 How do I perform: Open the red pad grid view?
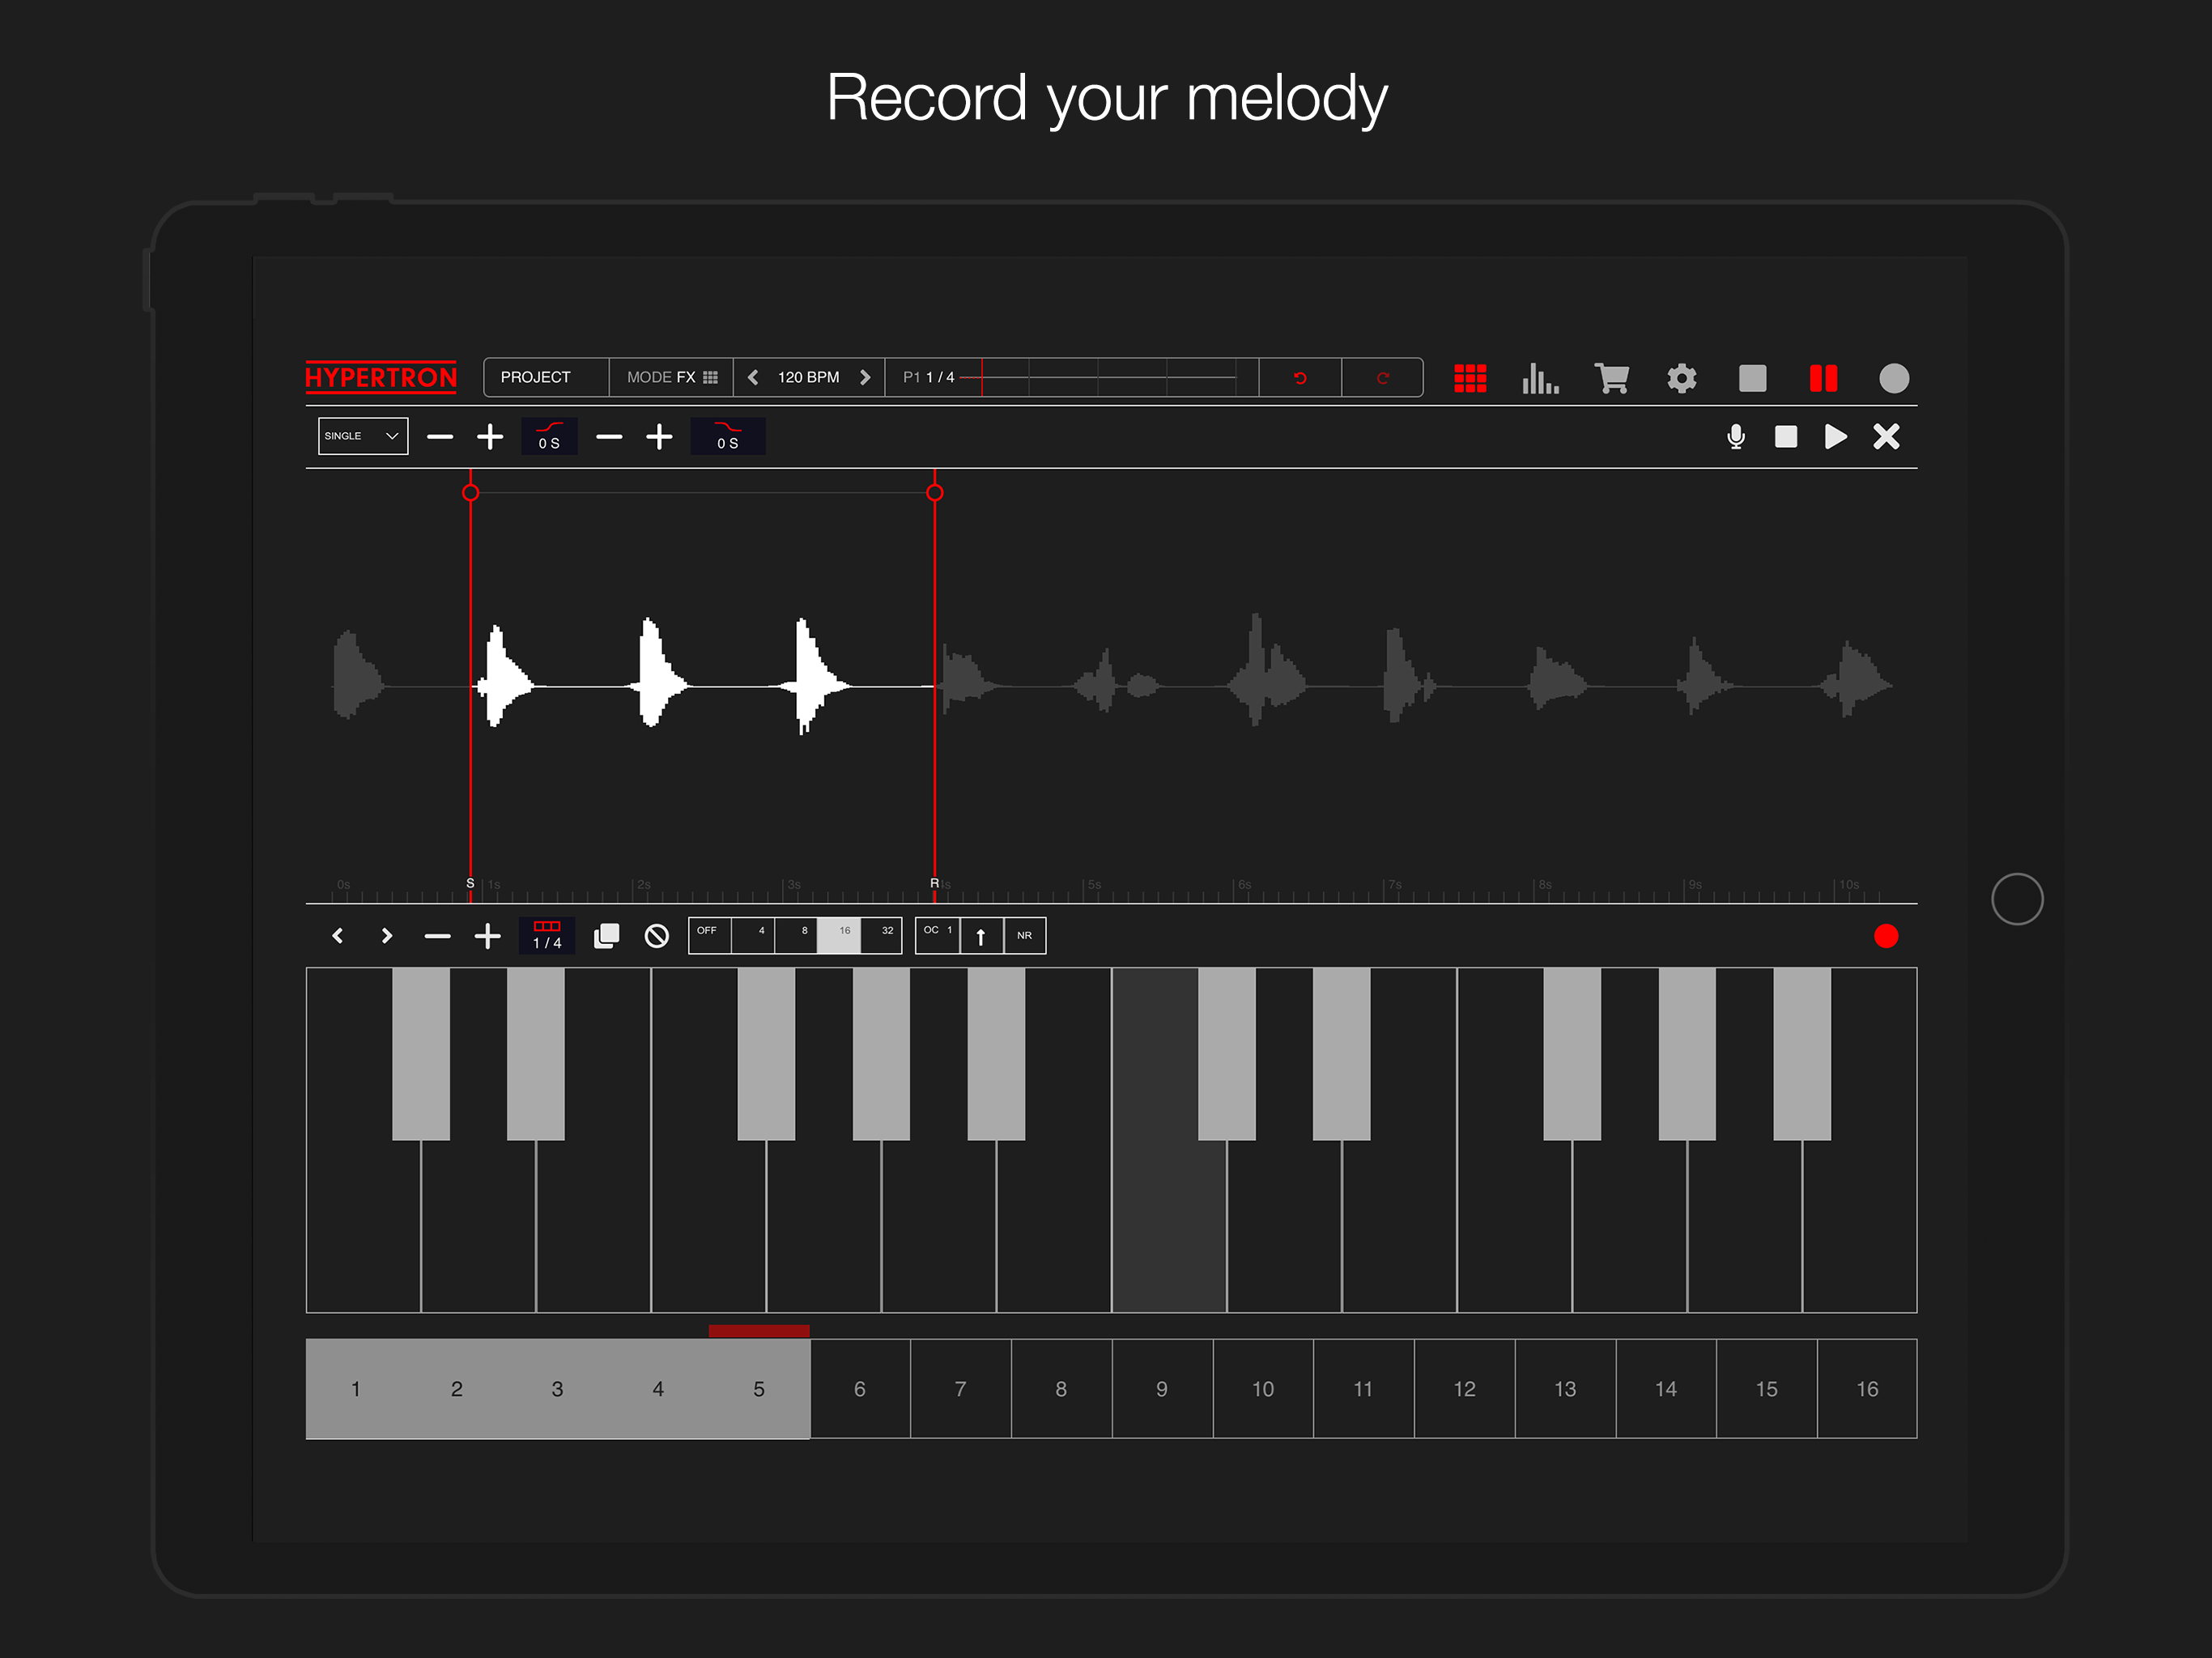pos(1469,378)
